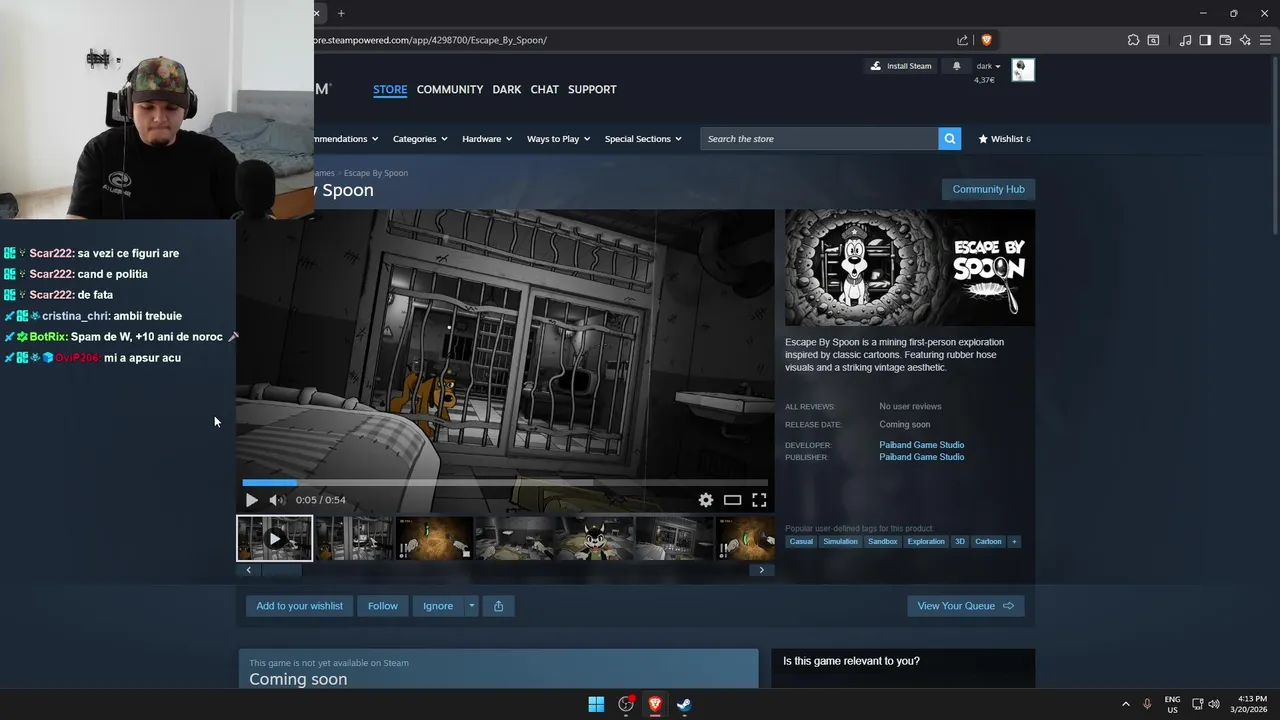The height and width of the screenshot is (720, 1280).
Task: Open the Wishlist link
Action: [x=1004, y=139]
